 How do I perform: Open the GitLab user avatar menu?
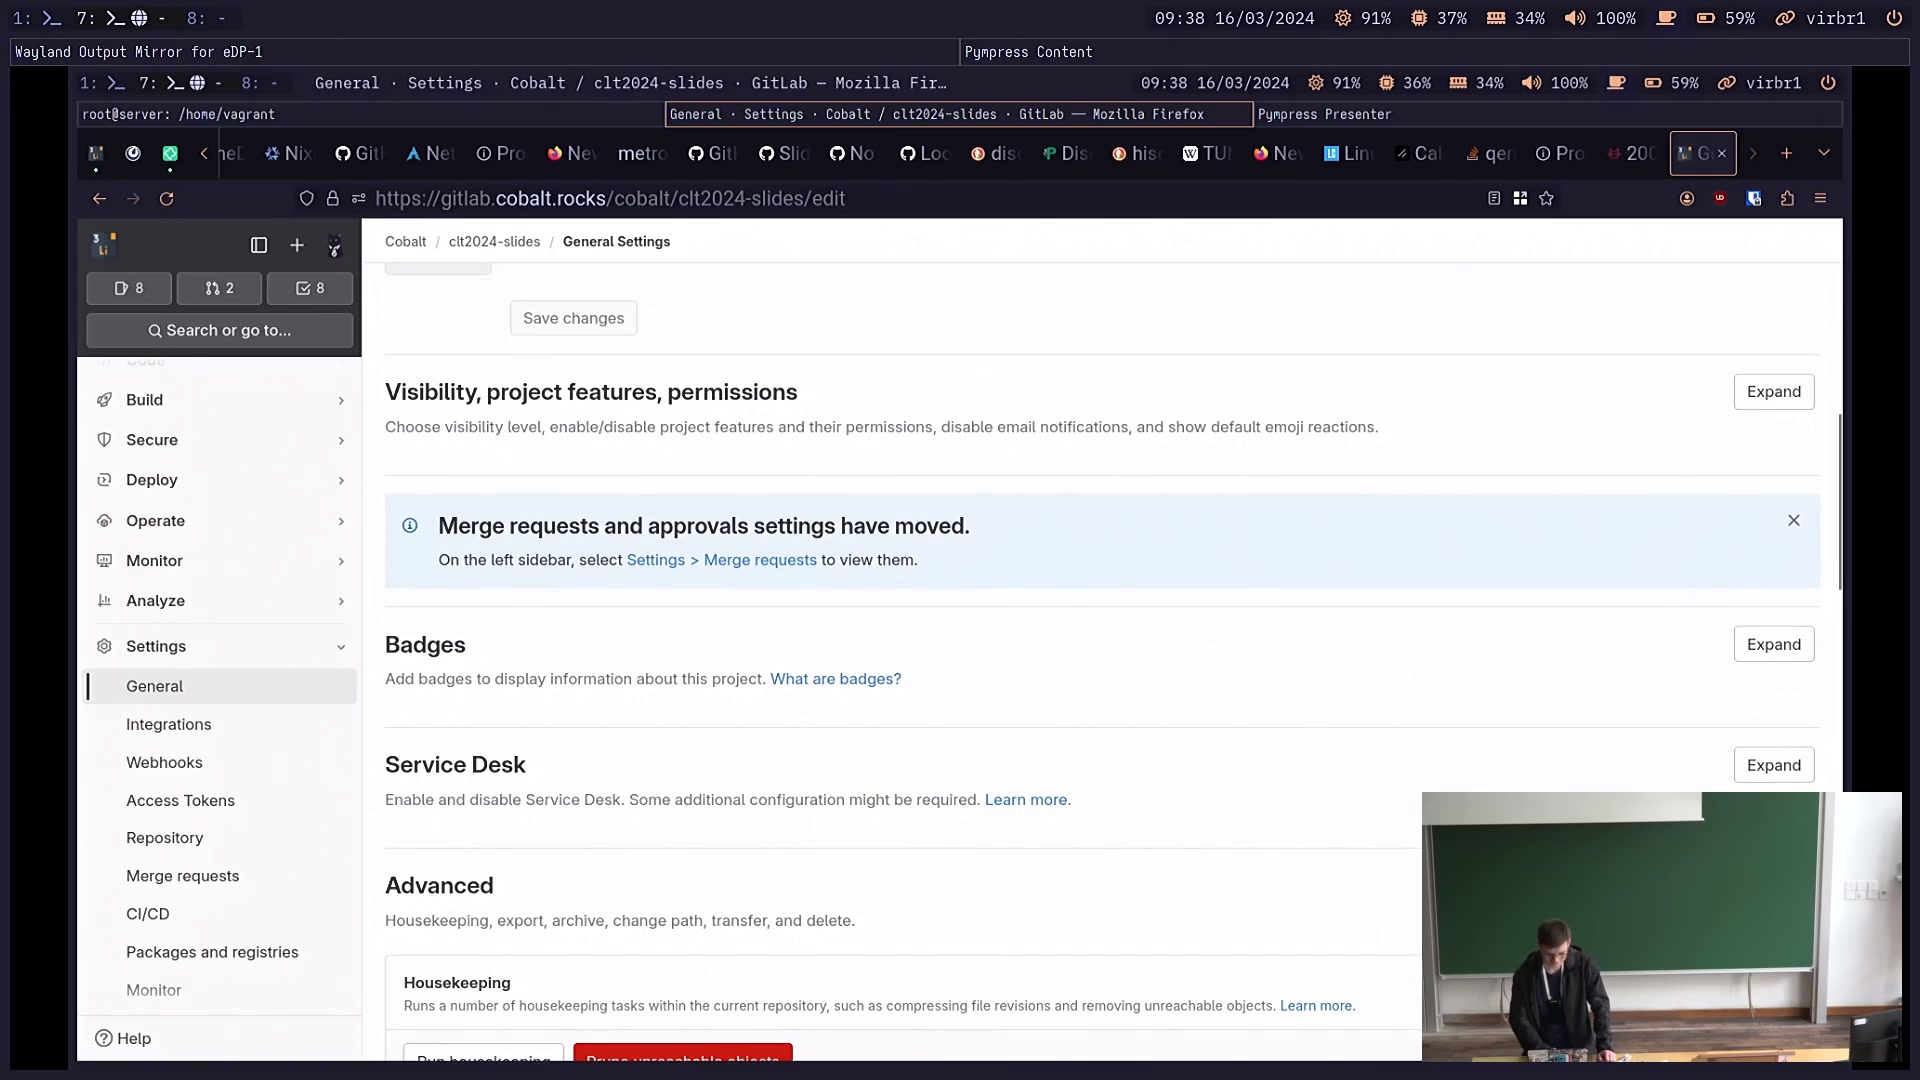tap(335, 245)
